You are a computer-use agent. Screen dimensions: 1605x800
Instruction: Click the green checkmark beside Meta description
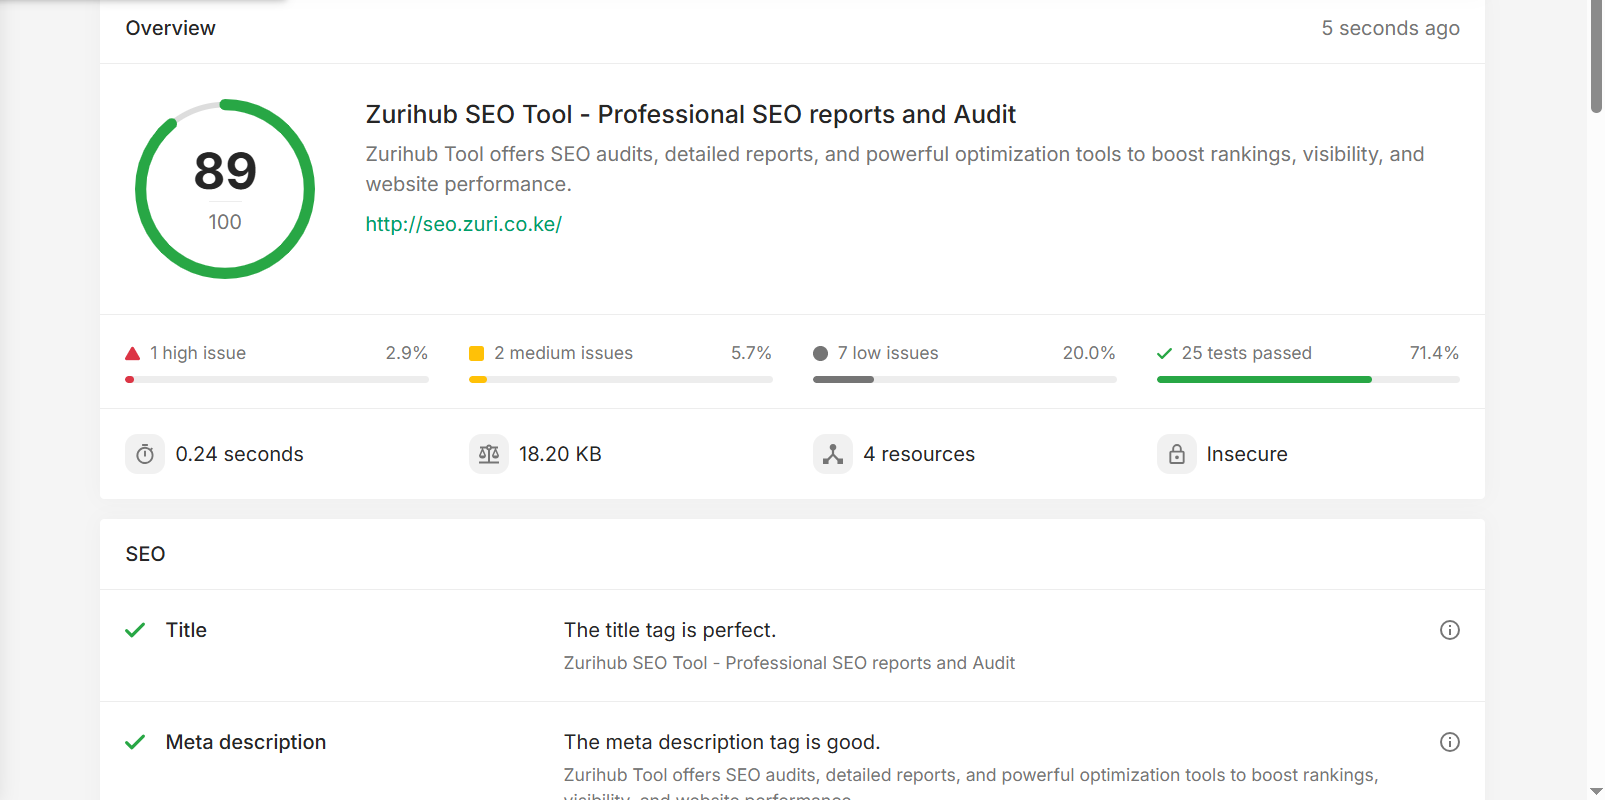tap(135, 742)
